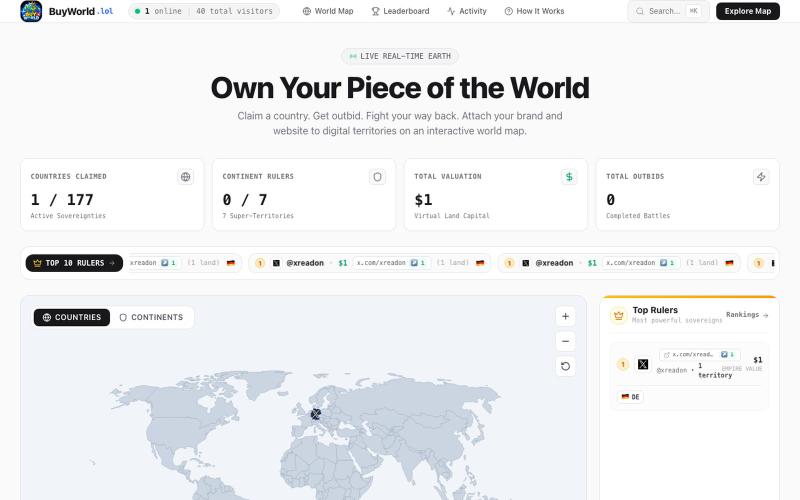The height and width of the screenshot is (500, 800).
Task: Zoom in the map with plus button
Action: (565, 316)
